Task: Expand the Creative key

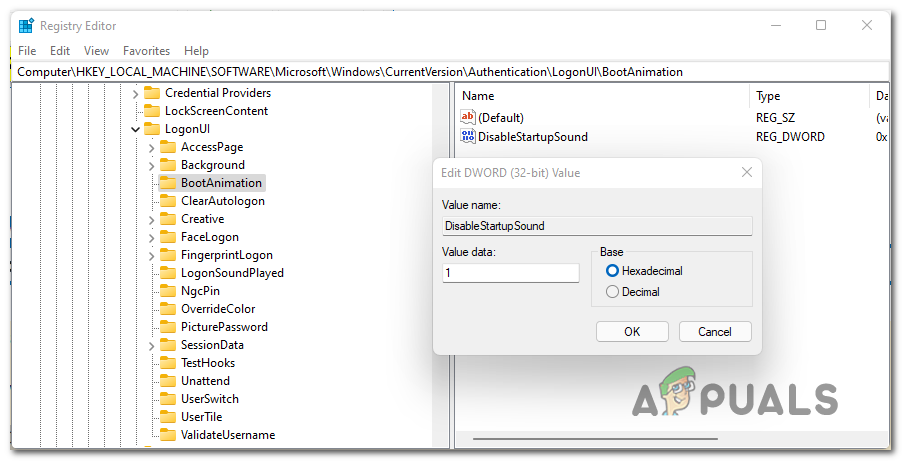Action: pyautogui.click(x=152, y=220)
